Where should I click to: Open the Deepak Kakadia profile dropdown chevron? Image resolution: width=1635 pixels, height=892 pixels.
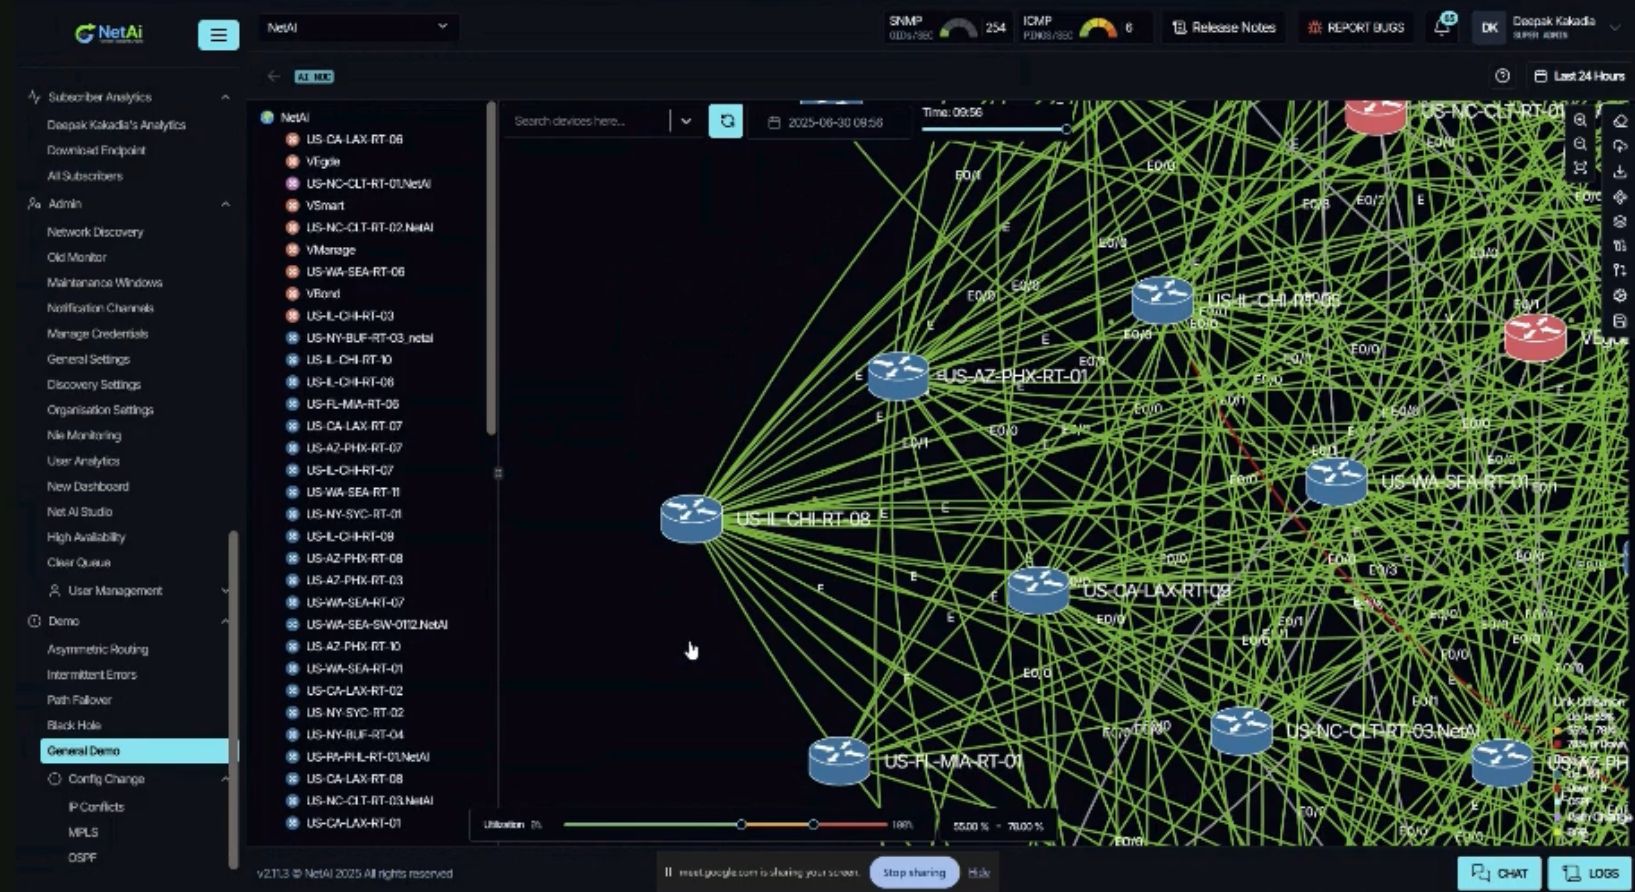pyautogui.click(x=1614, y=28)
